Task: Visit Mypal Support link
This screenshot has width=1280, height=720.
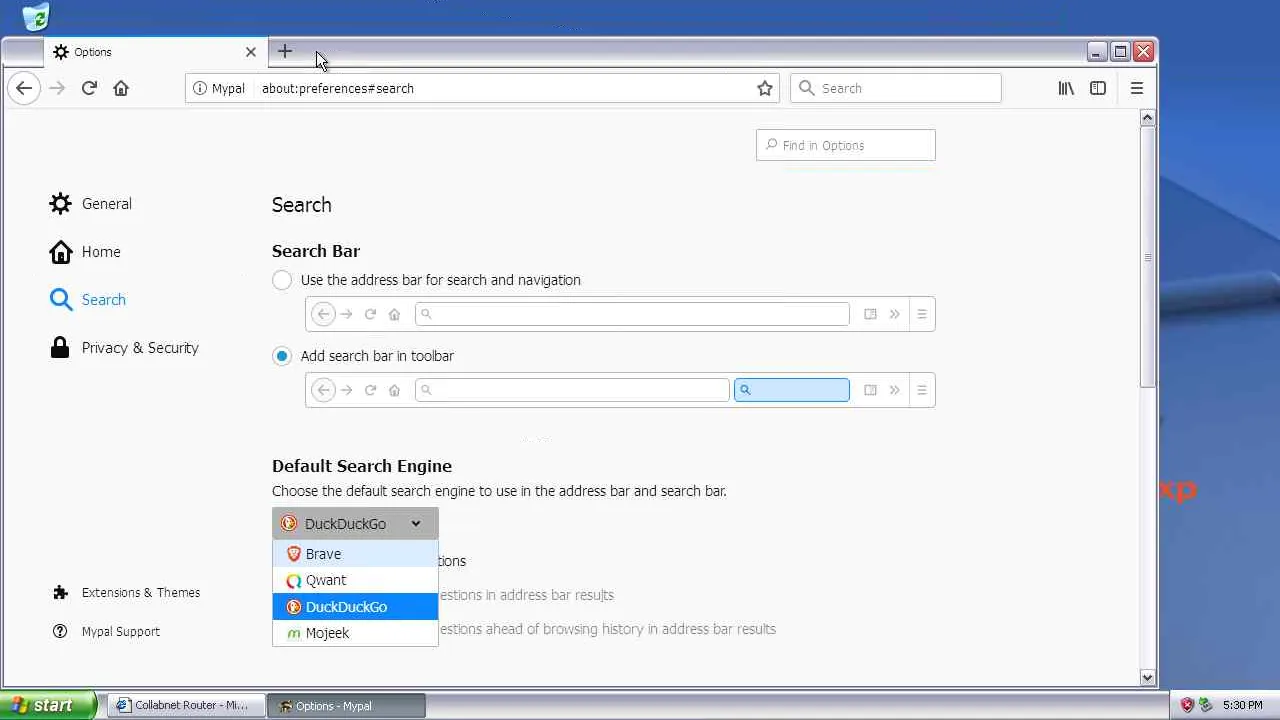Action: coord(107,632)
